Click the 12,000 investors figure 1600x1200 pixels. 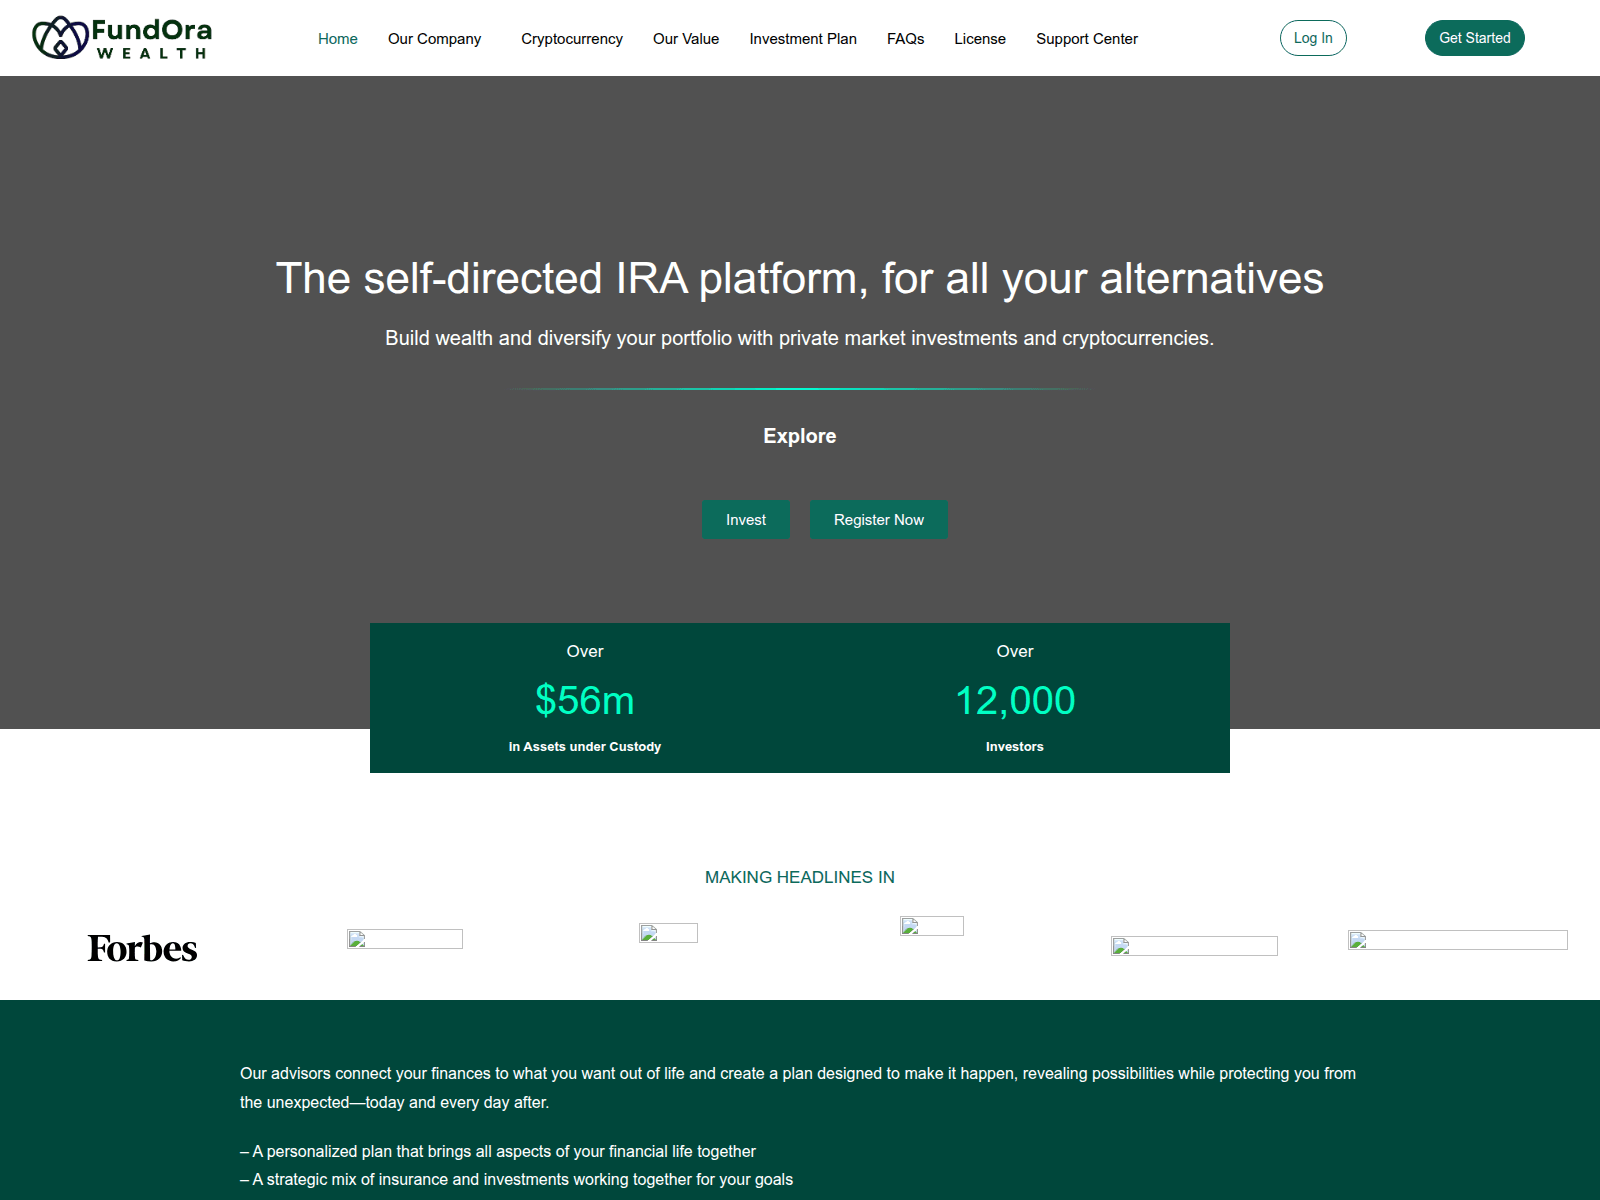click(x=1015, y=700)
